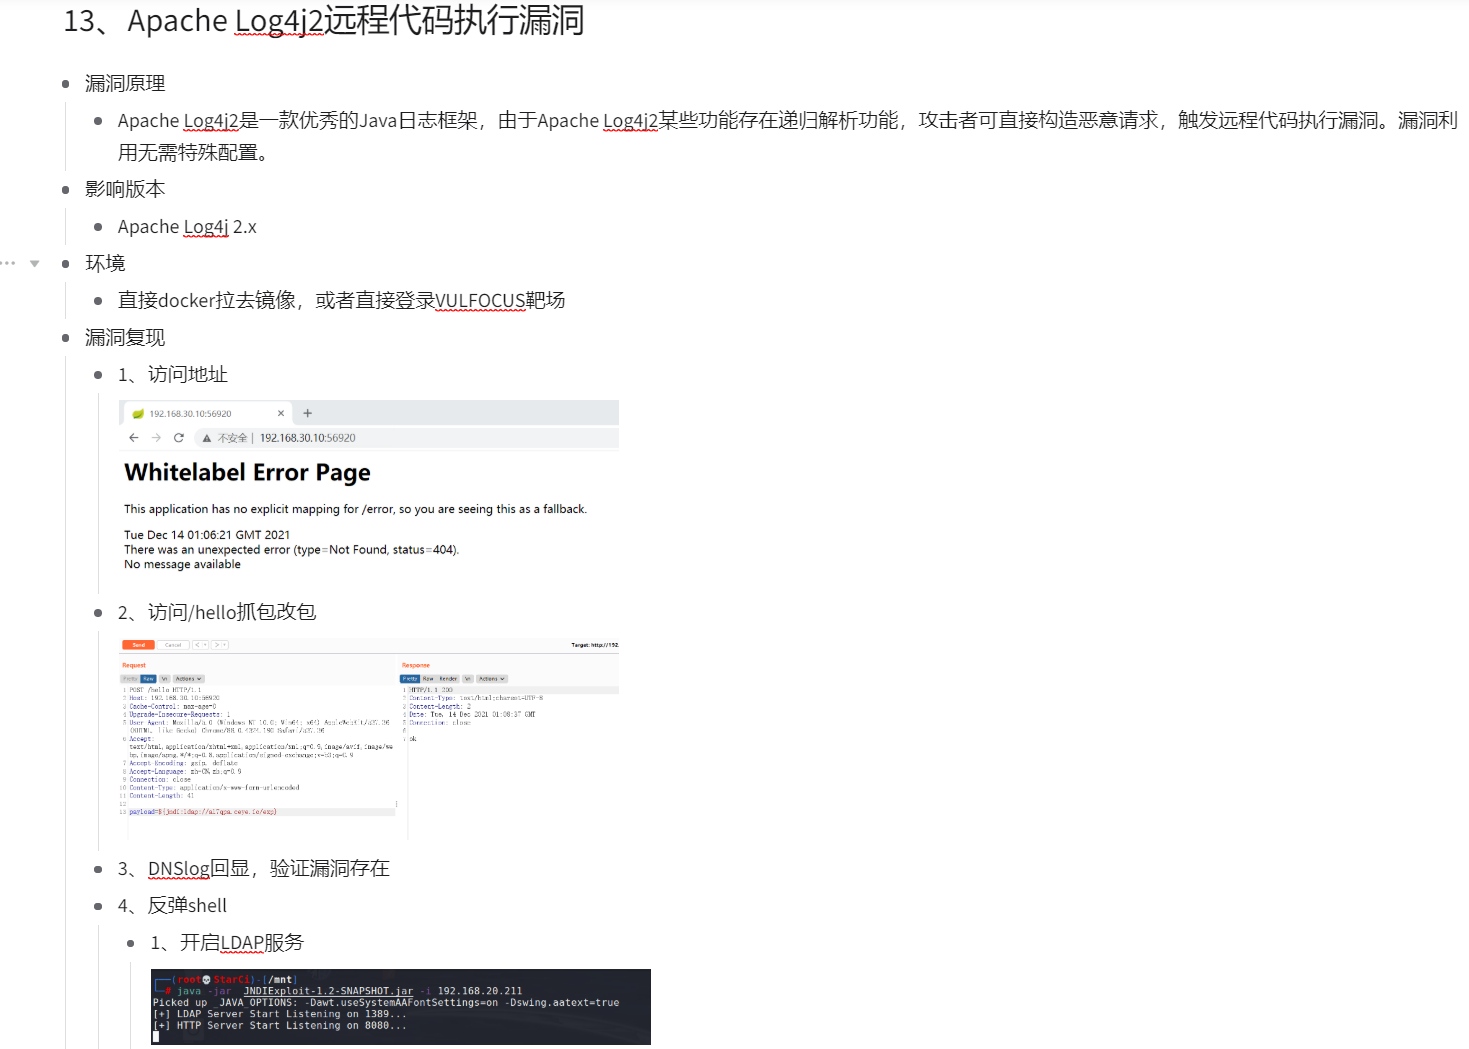Click the Apache Log4j 2.x line
1469x1049 pixels.
[187, 227]
